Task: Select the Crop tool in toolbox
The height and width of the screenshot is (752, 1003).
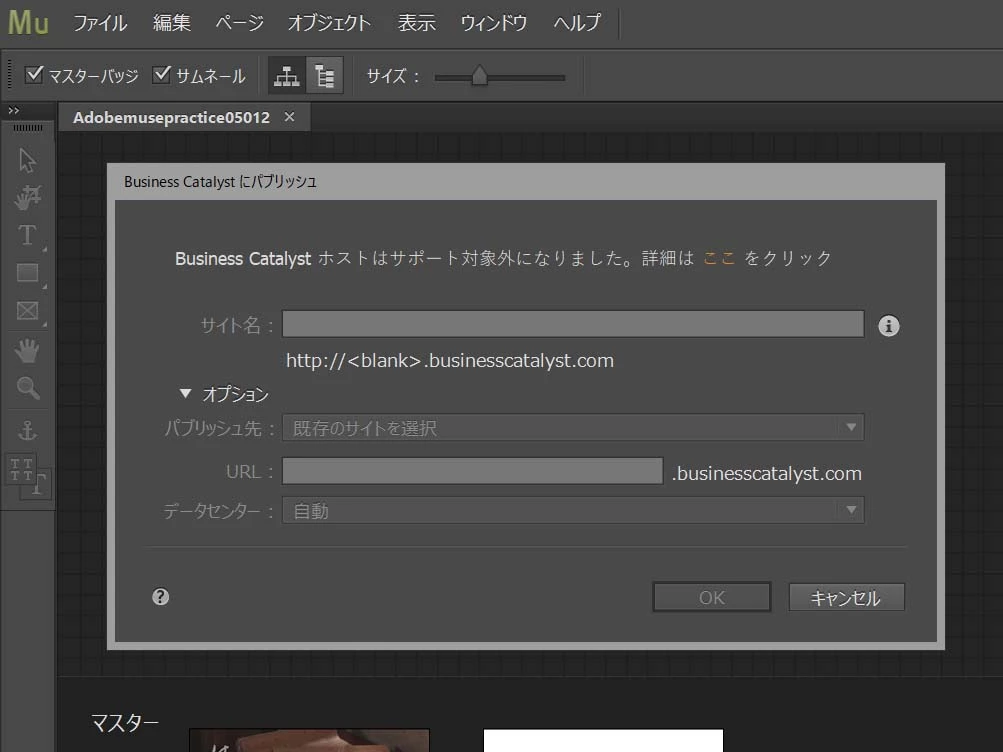Action: [x=27, y=197]
